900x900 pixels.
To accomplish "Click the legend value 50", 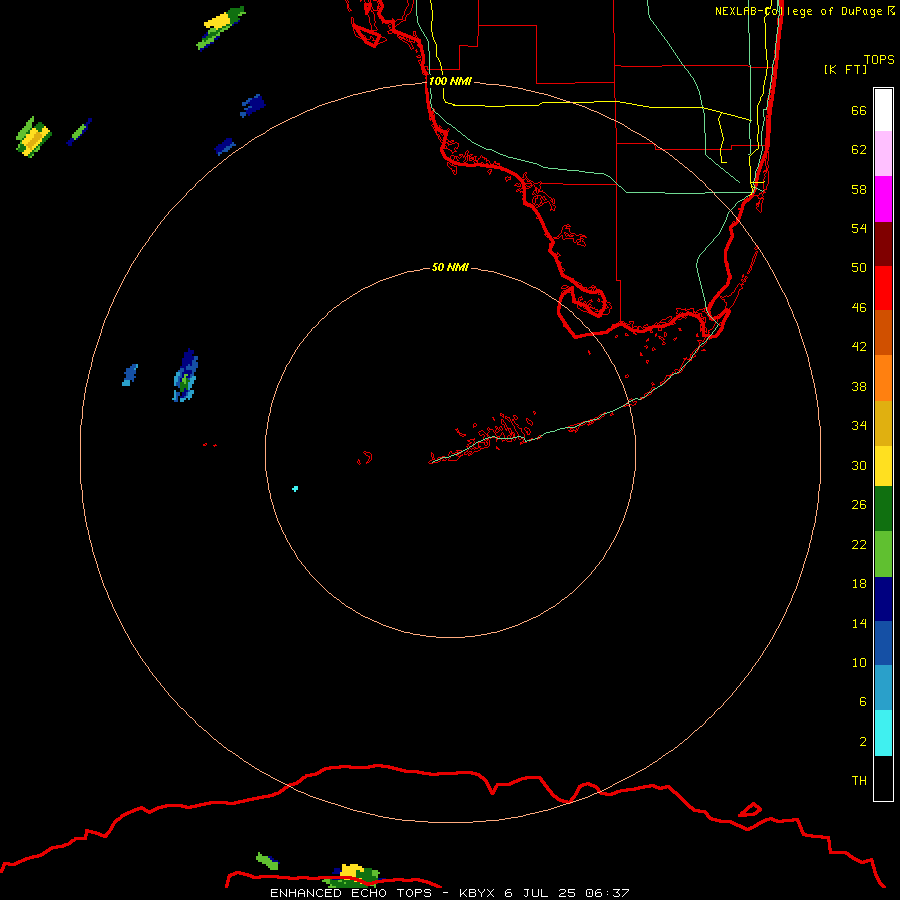I will click(859, 268).
